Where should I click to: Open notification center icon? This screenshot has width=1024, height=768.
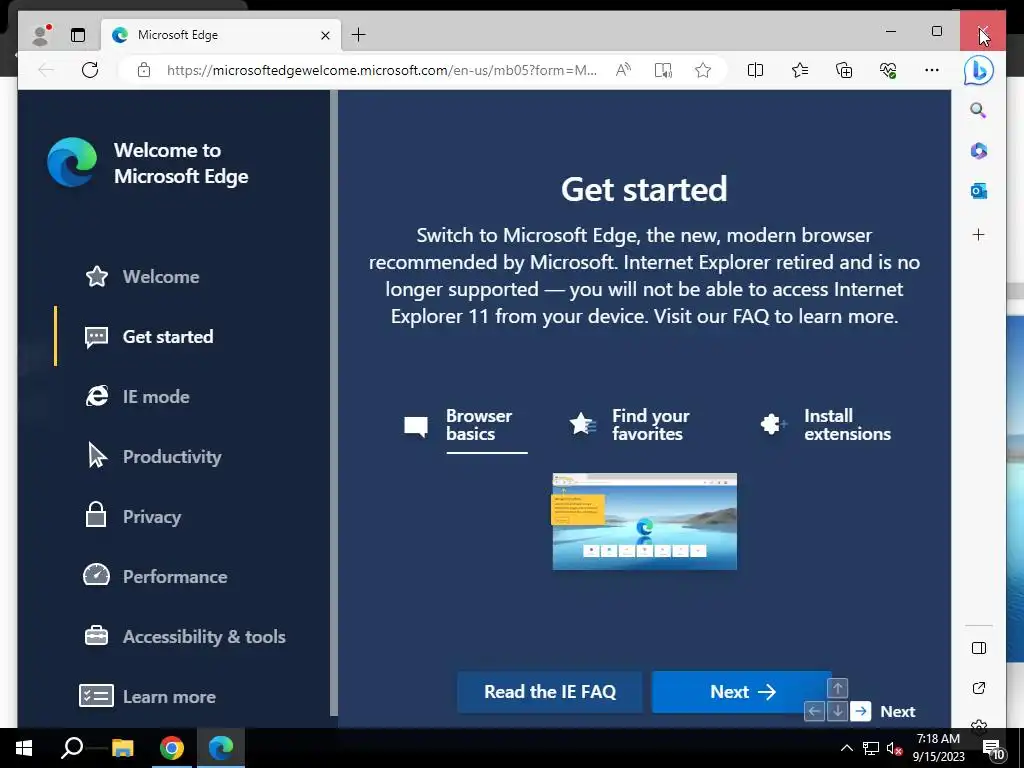[993, 748]
